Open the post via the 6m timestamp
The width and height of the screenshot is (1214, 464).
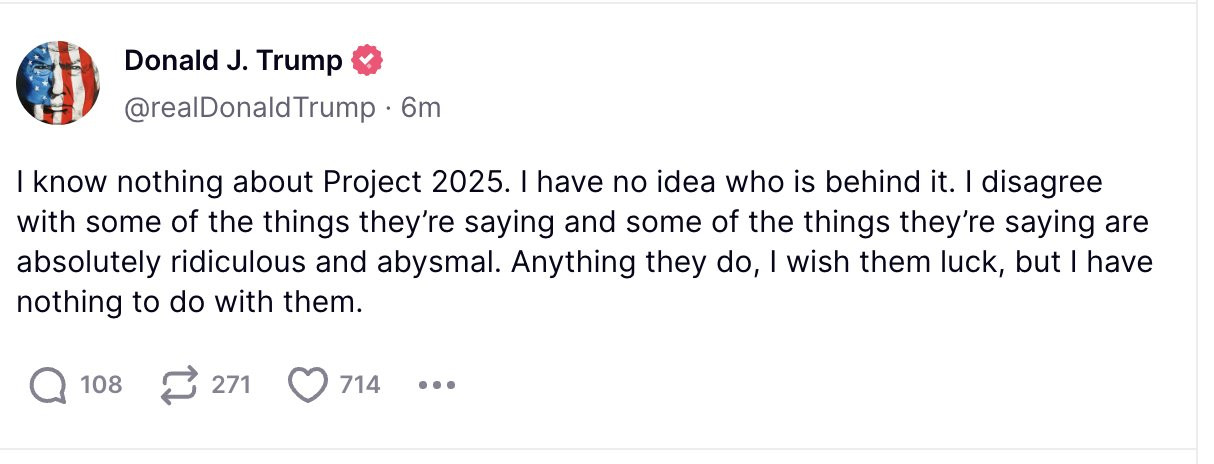(420, 108)
